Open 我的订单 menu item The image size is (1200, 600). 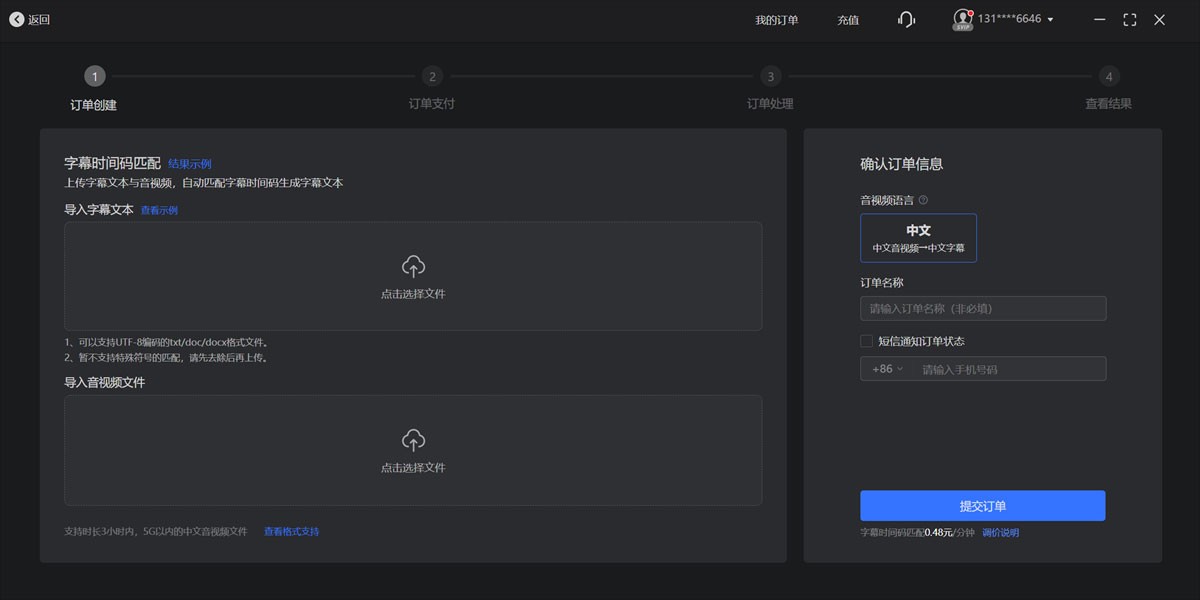click(776, 20)
